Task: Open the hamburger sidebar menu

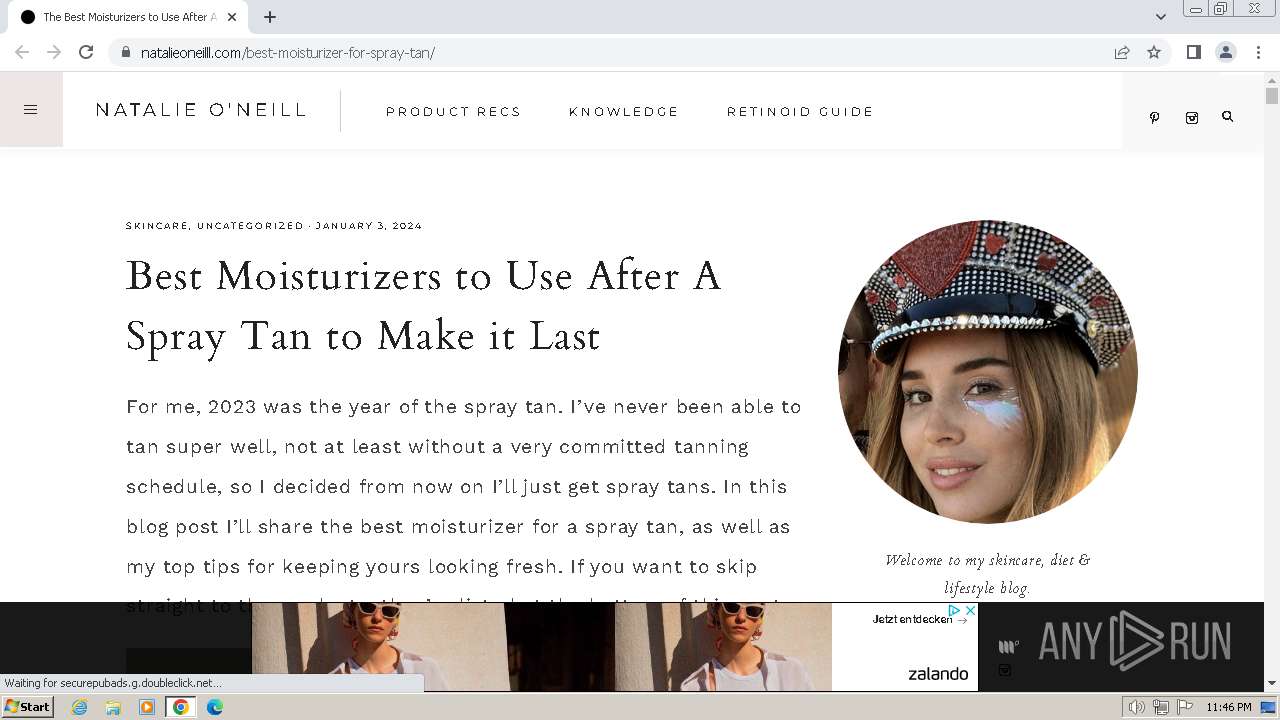Action: tap(30, 110)
